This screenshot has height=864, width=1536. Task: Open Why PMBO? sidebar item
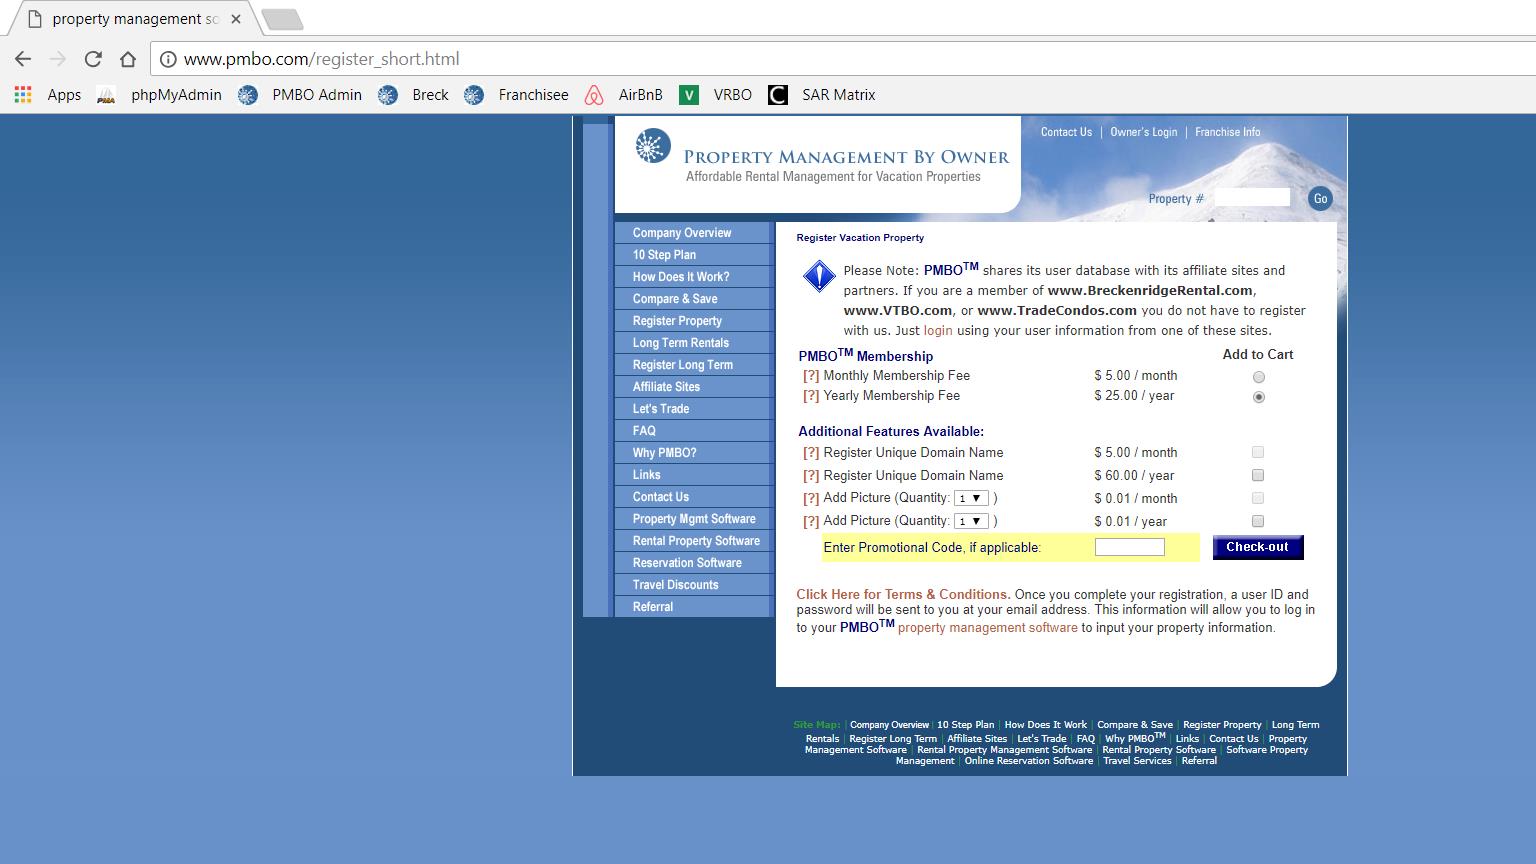[694, 453]
